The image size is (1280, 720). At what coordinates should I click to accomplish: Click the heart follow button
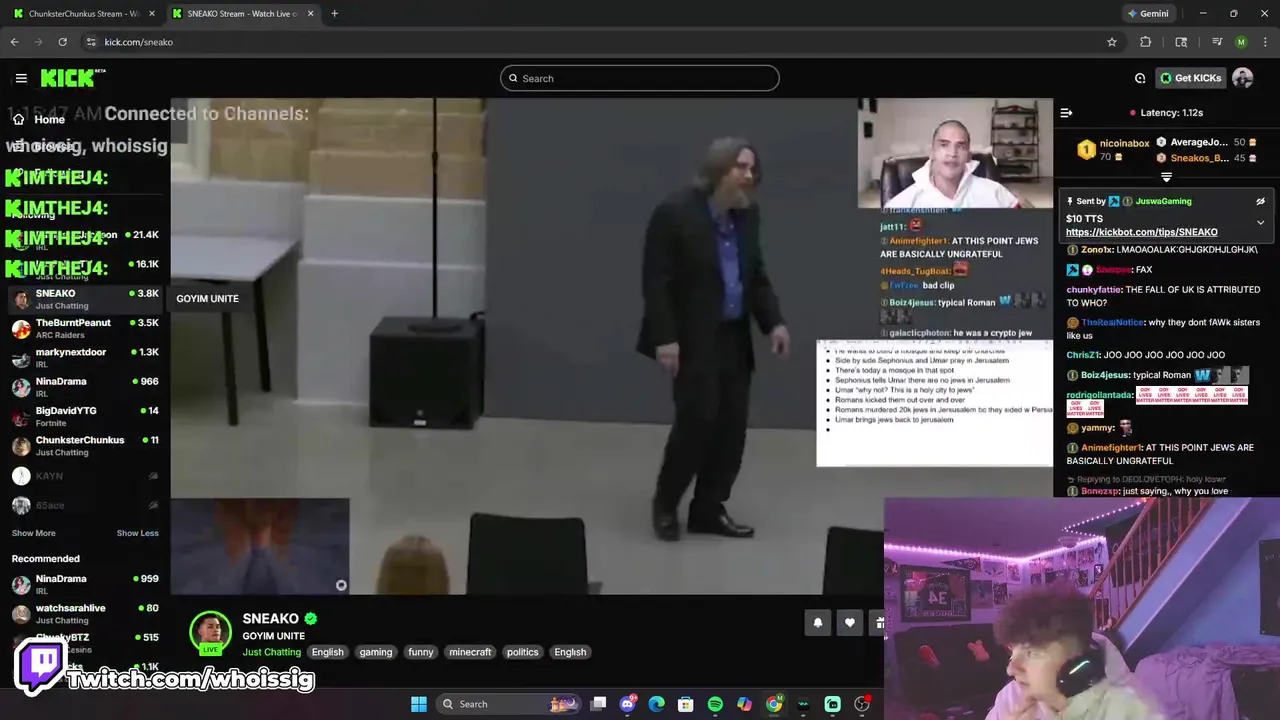pos(849,623)
